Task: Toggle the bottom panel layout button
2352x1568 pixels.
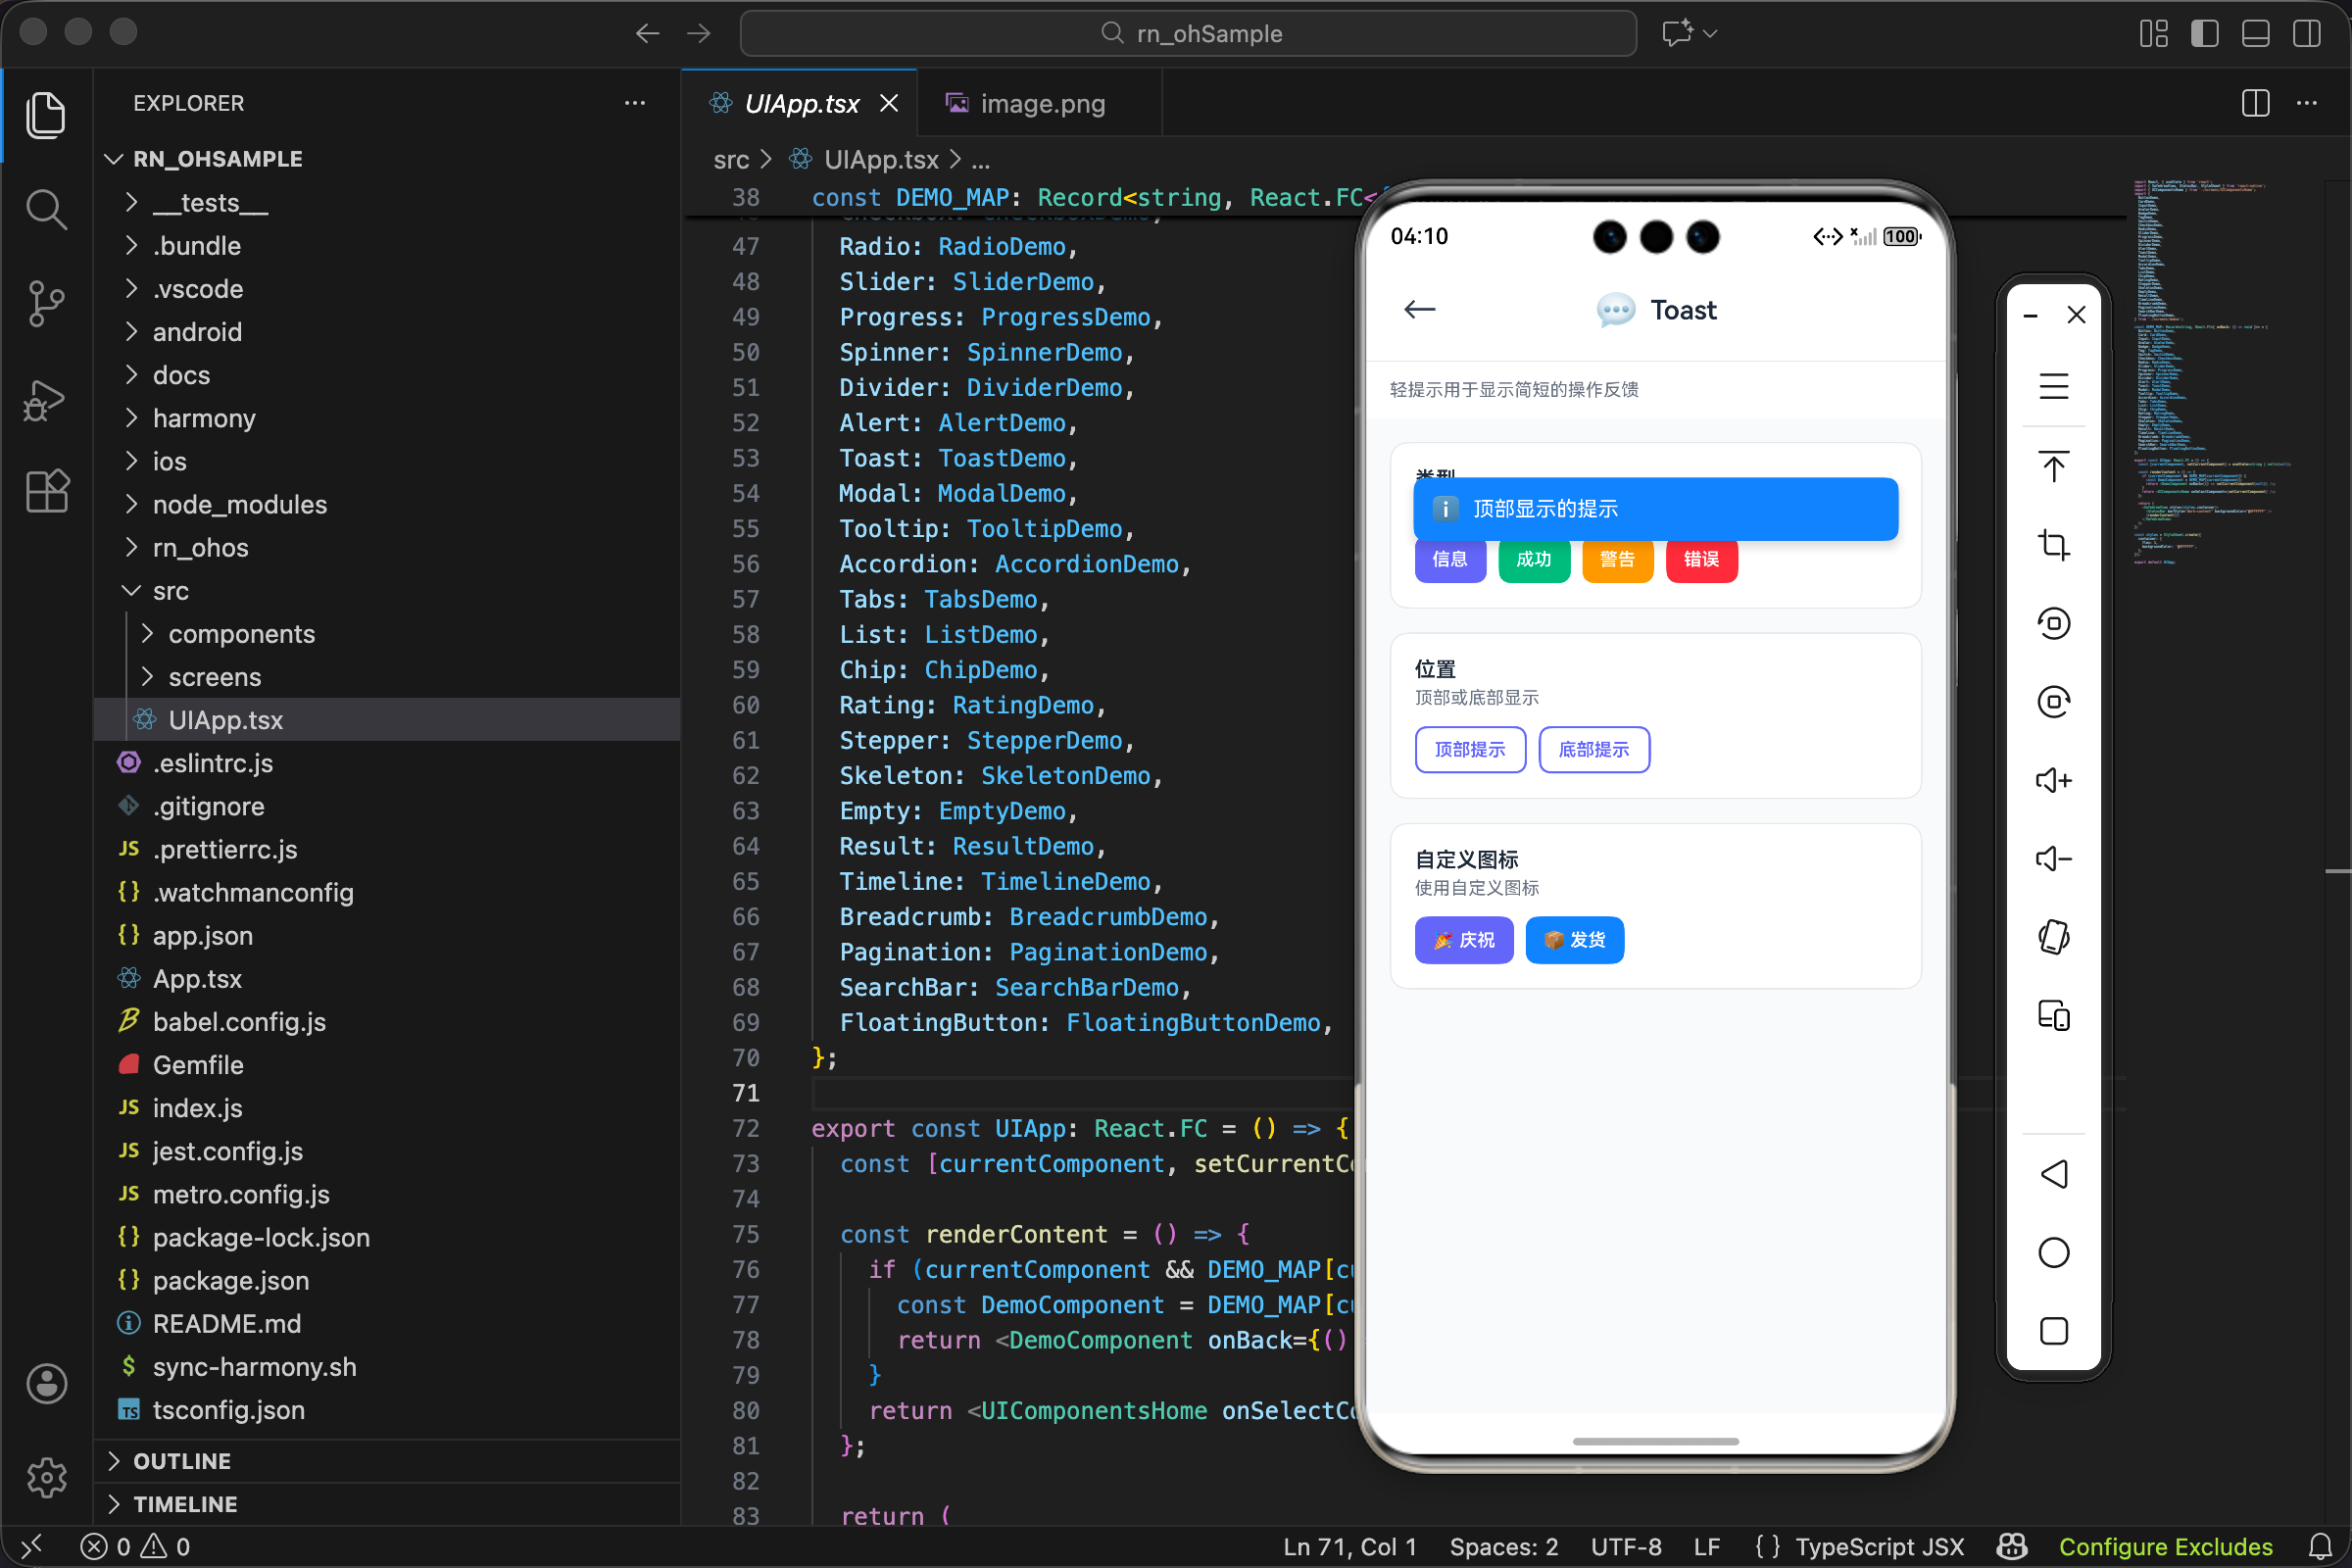Action: (x=2255, y=33)
